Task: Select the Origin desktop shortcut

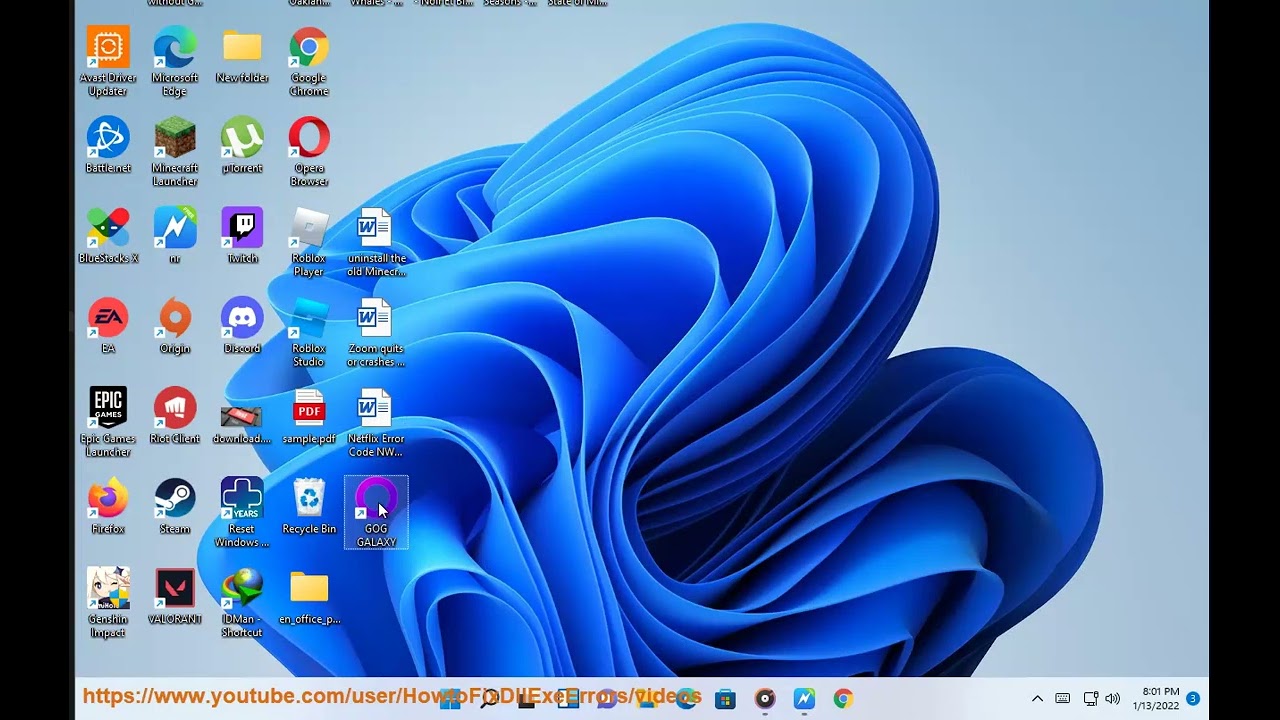Action: coord(175,326)
